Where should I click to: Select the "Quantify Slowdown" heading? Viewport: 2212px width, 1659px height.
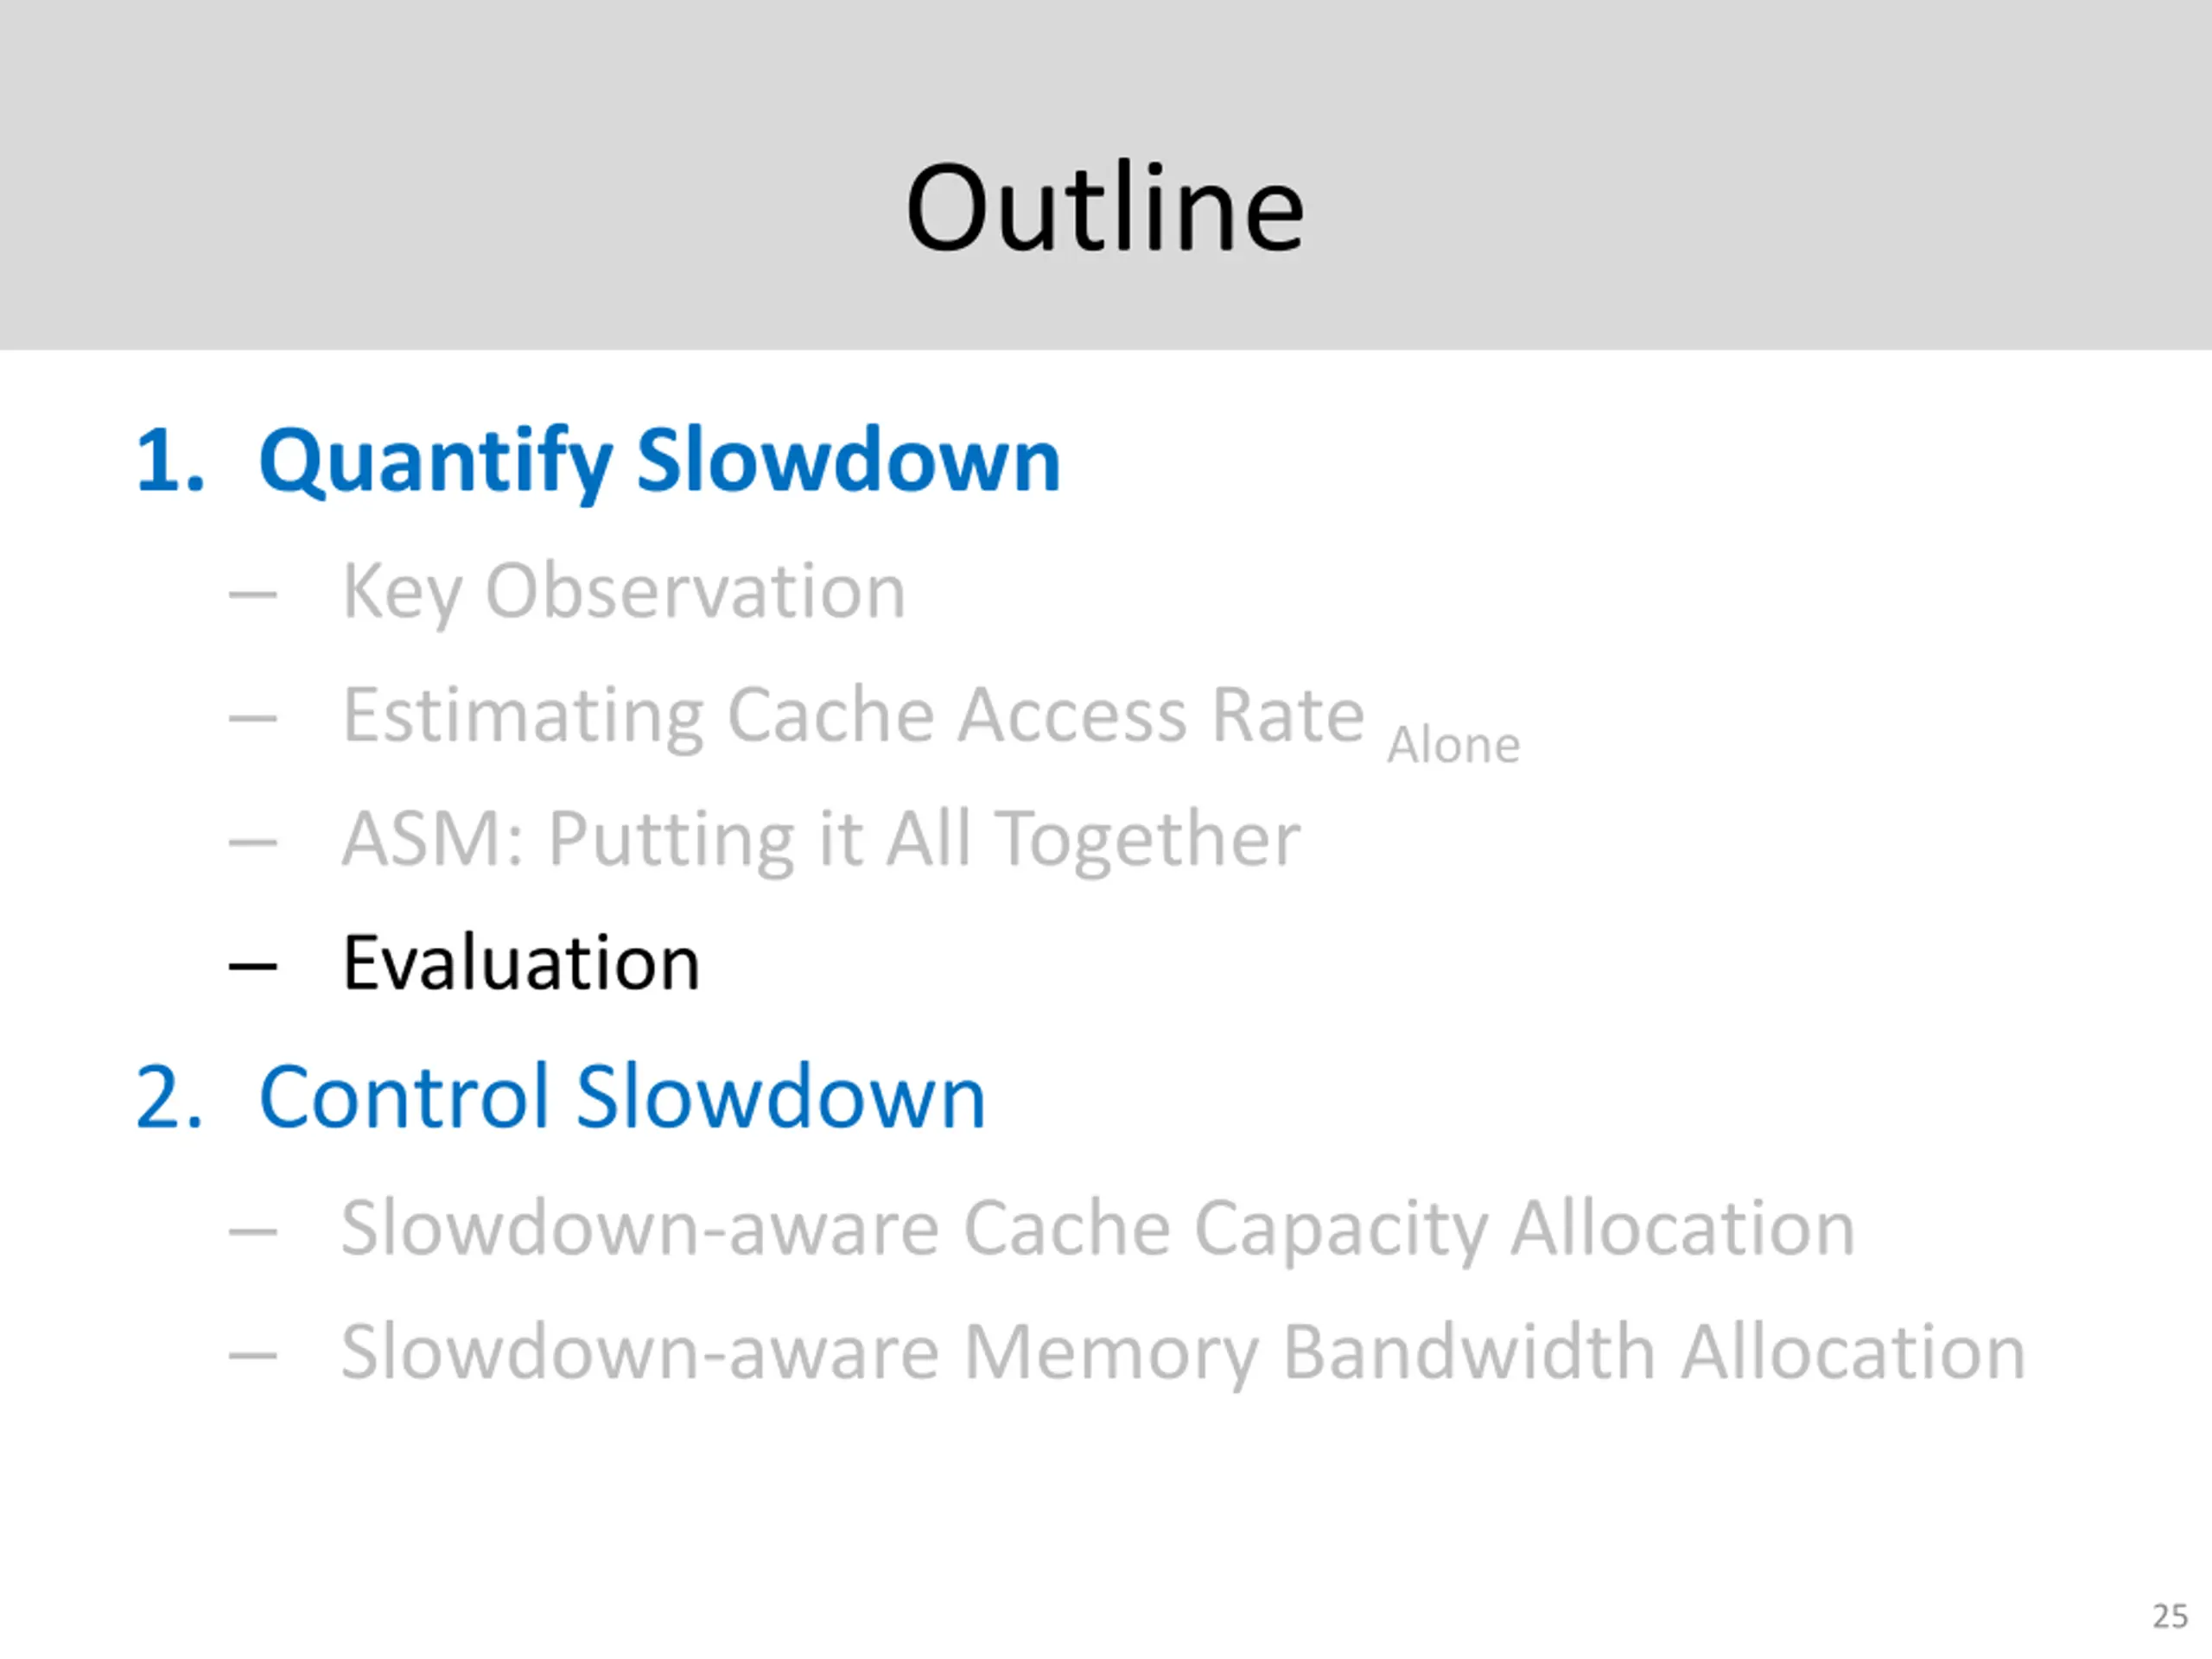pyautogui.click(x=659, y=461)
